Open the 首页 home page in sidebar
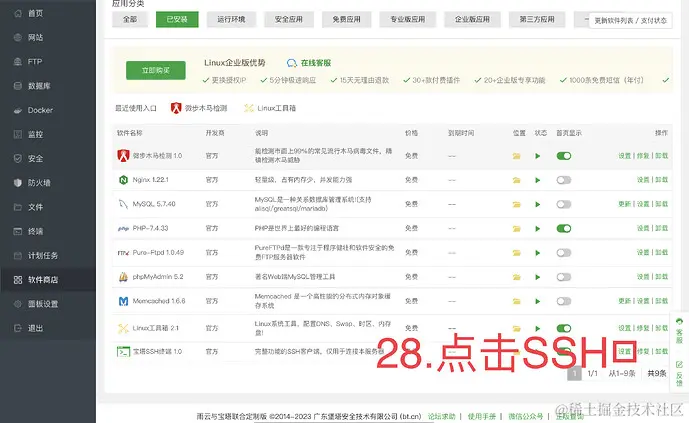 pyautogui.click(x=35, y=13)
